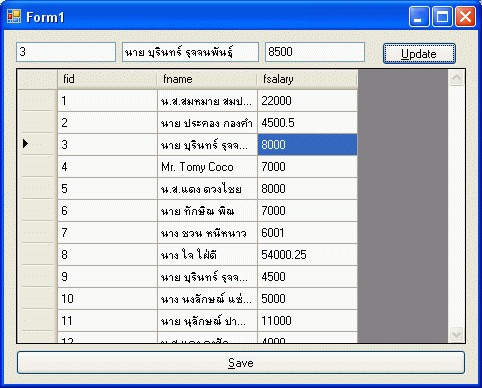Select the Mr. Tomy Coco name cell
The height and width of the screenshot is (388, 482).
[207, 167]
